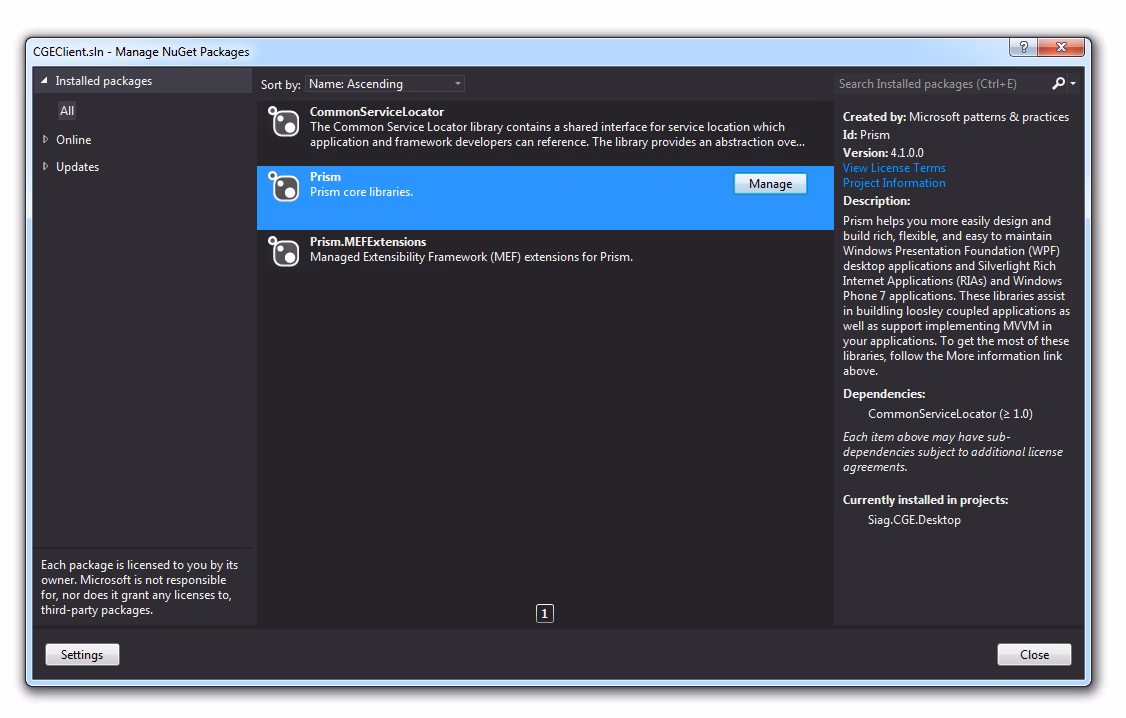Go to page 1 in the pager

click(x=545, y=614)
